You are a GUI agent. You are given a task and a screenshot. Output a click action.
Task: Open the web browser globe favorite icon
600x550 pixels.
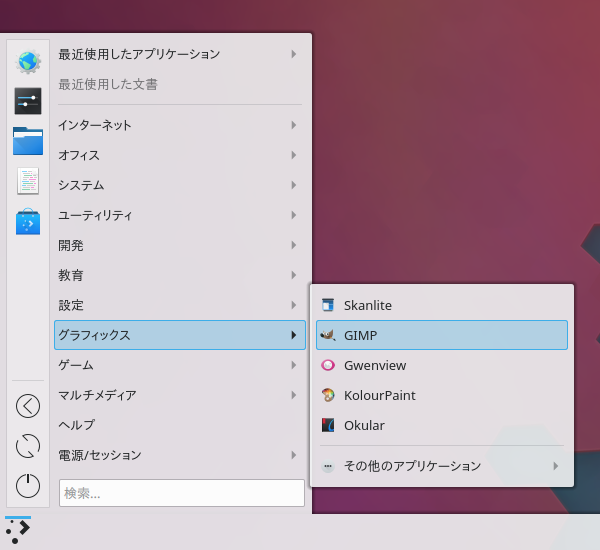click(28, 61)
